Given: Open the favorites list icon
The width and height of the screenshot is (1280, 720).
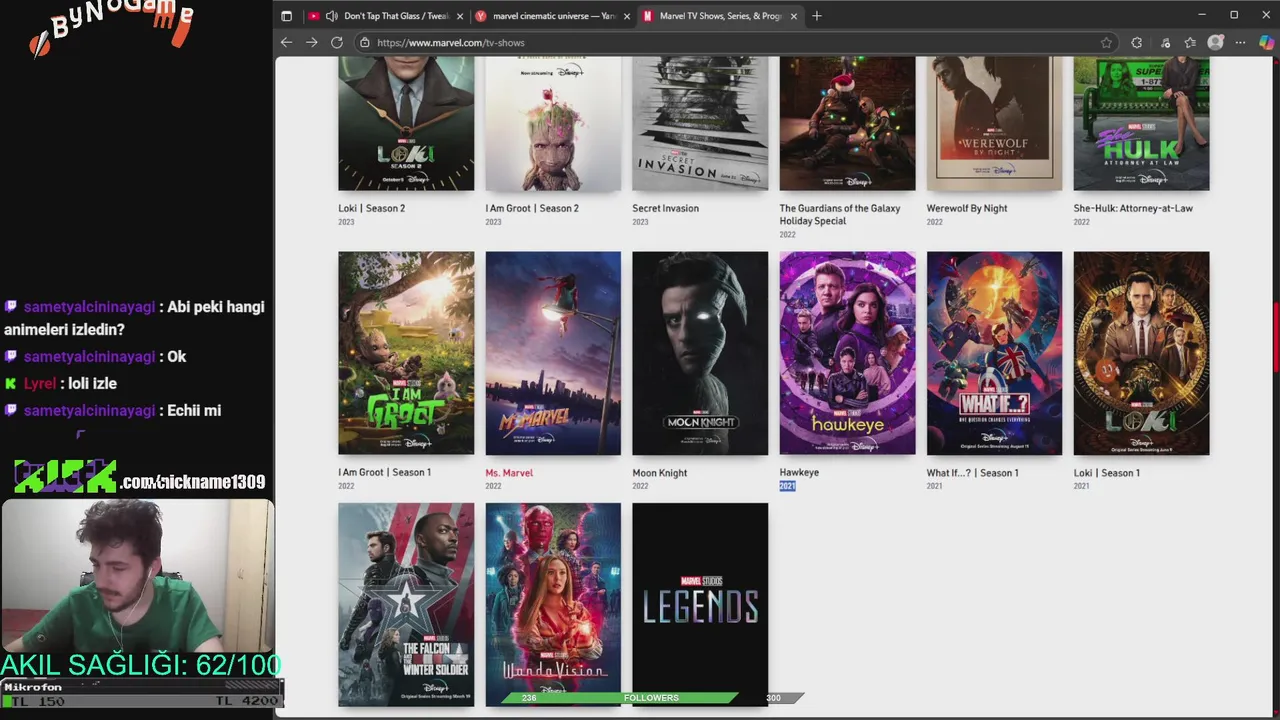Looking at the screenshot, I should (1190, 42).
